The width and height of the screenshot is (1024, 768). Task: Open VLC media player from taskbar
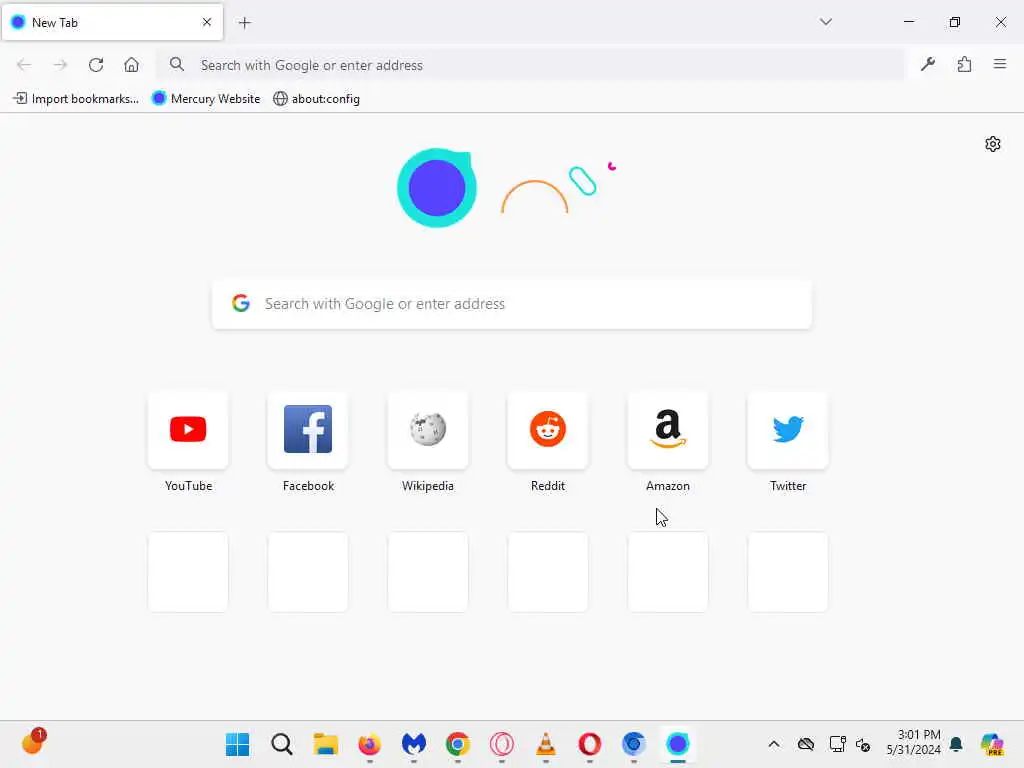(x=546, y=744)
